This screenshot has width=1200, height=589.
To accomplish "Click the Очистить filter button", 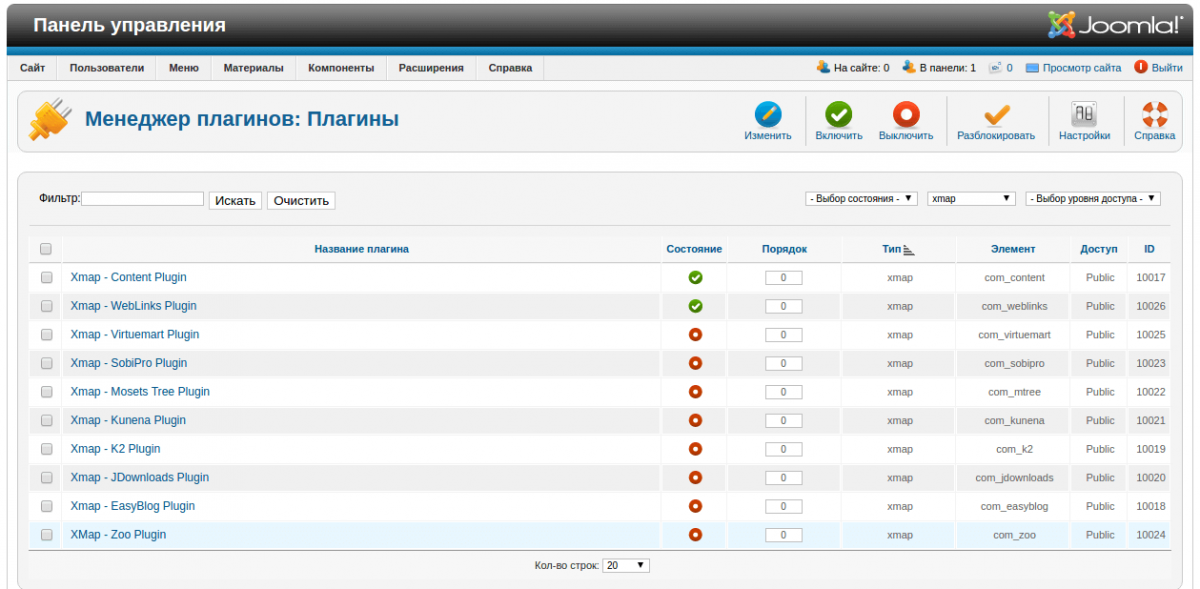I will pos(301,200).
